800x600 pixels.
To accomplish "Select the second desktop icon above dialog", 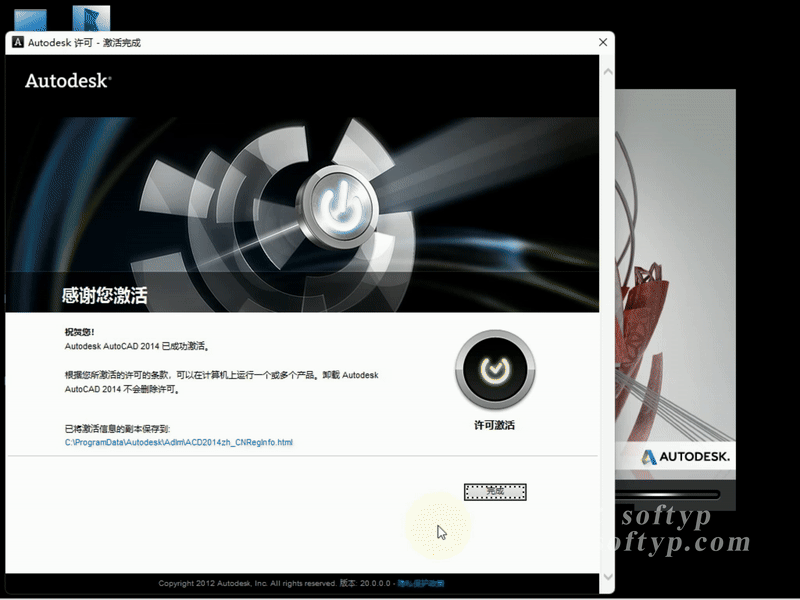I will 91,18.
